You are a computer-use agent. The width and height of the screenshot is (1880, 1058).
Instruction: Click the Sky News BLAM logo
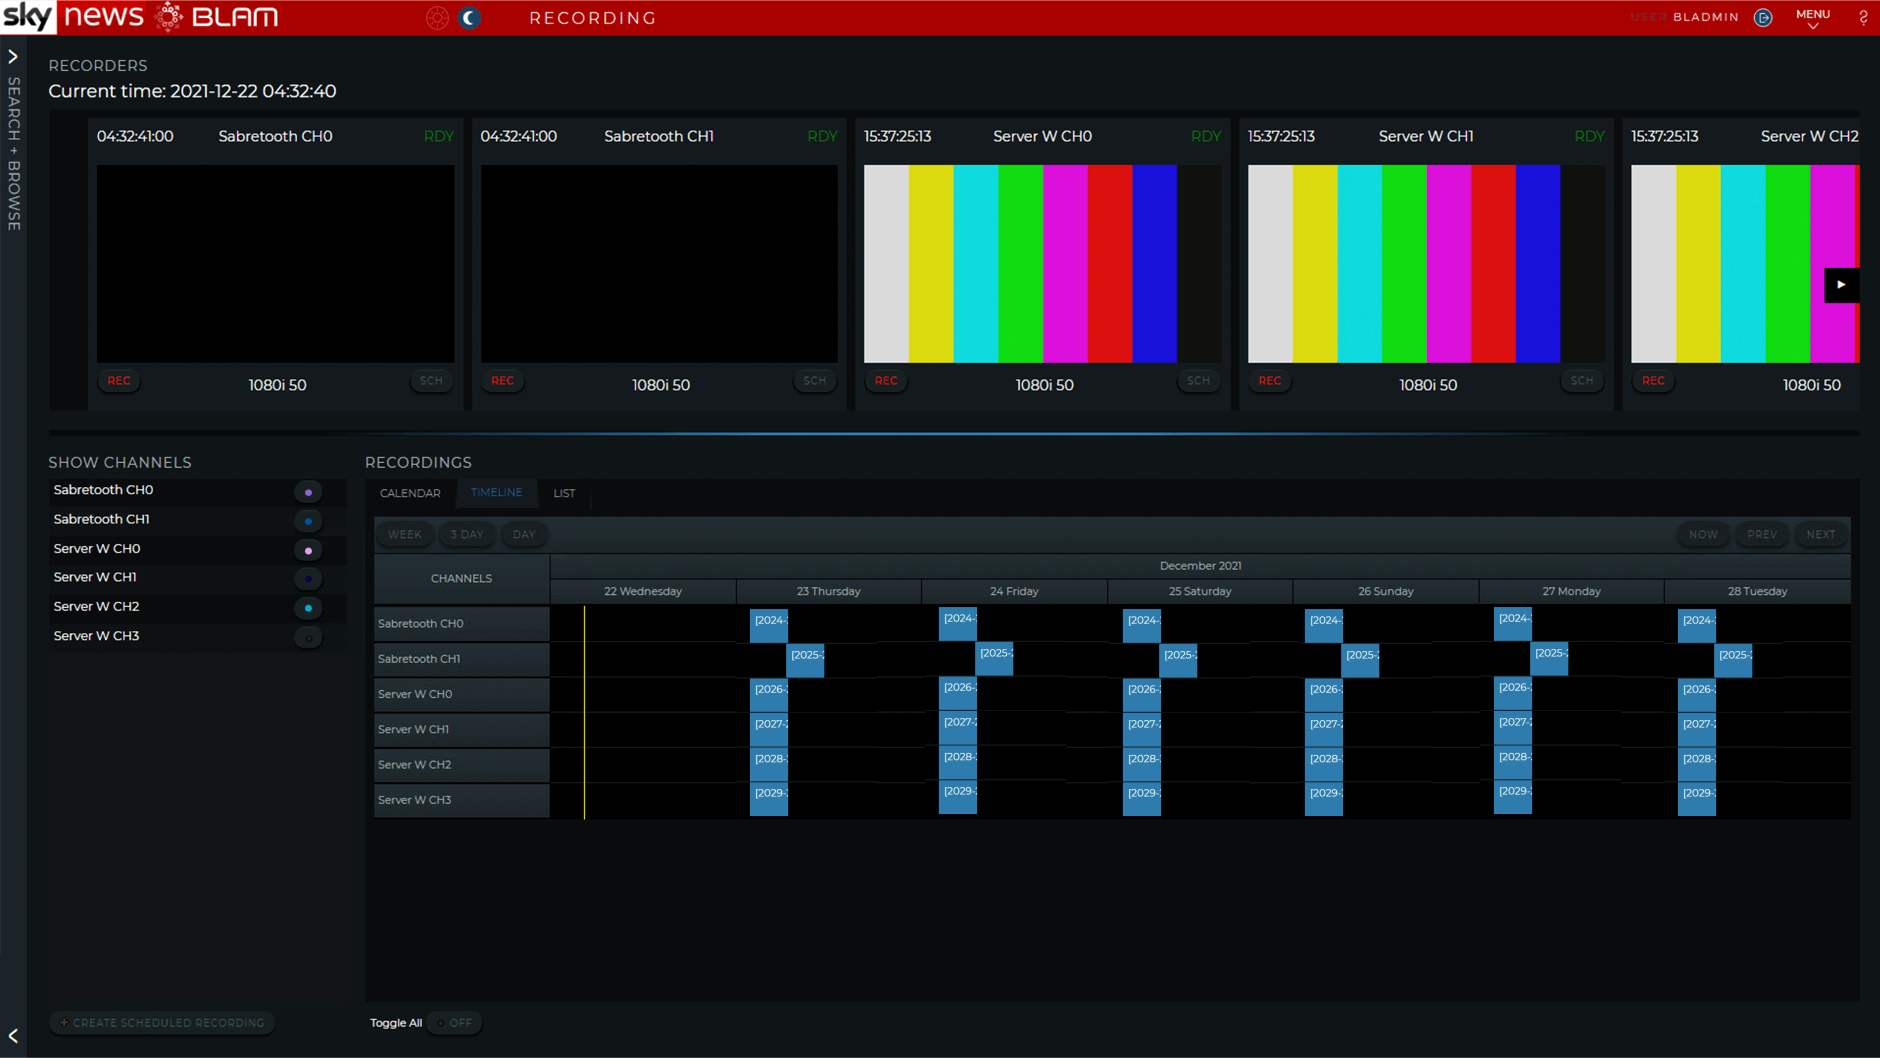141,17
